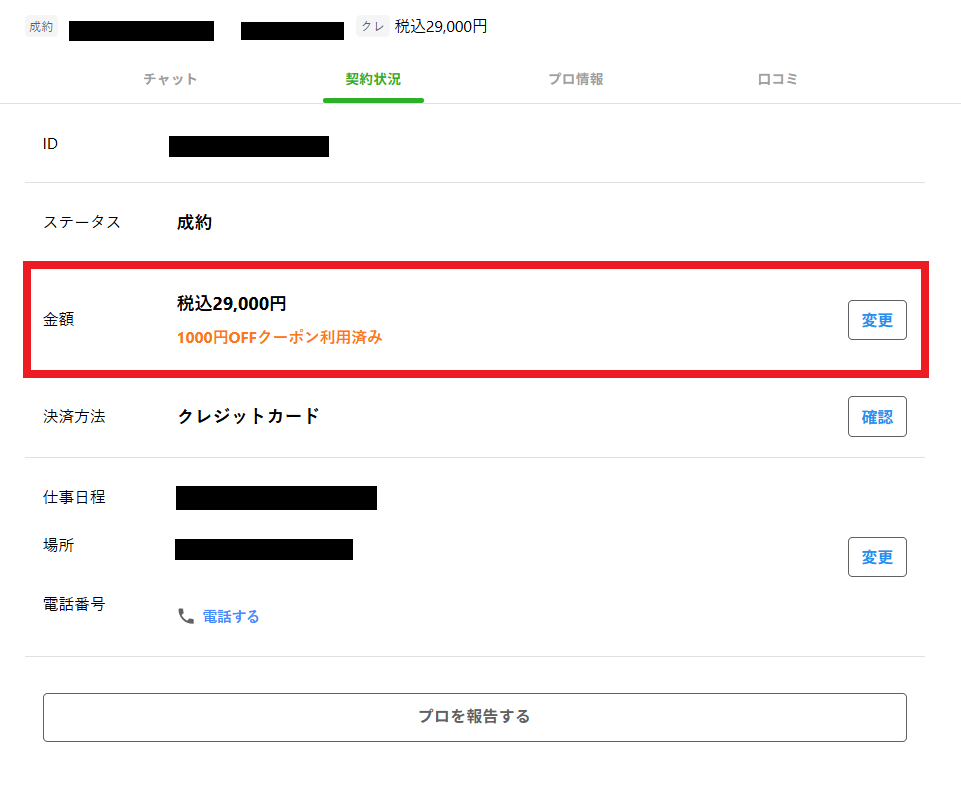Click 成約 value in the ステータス row
Screen dimensions: 961x790
point(194,223)
